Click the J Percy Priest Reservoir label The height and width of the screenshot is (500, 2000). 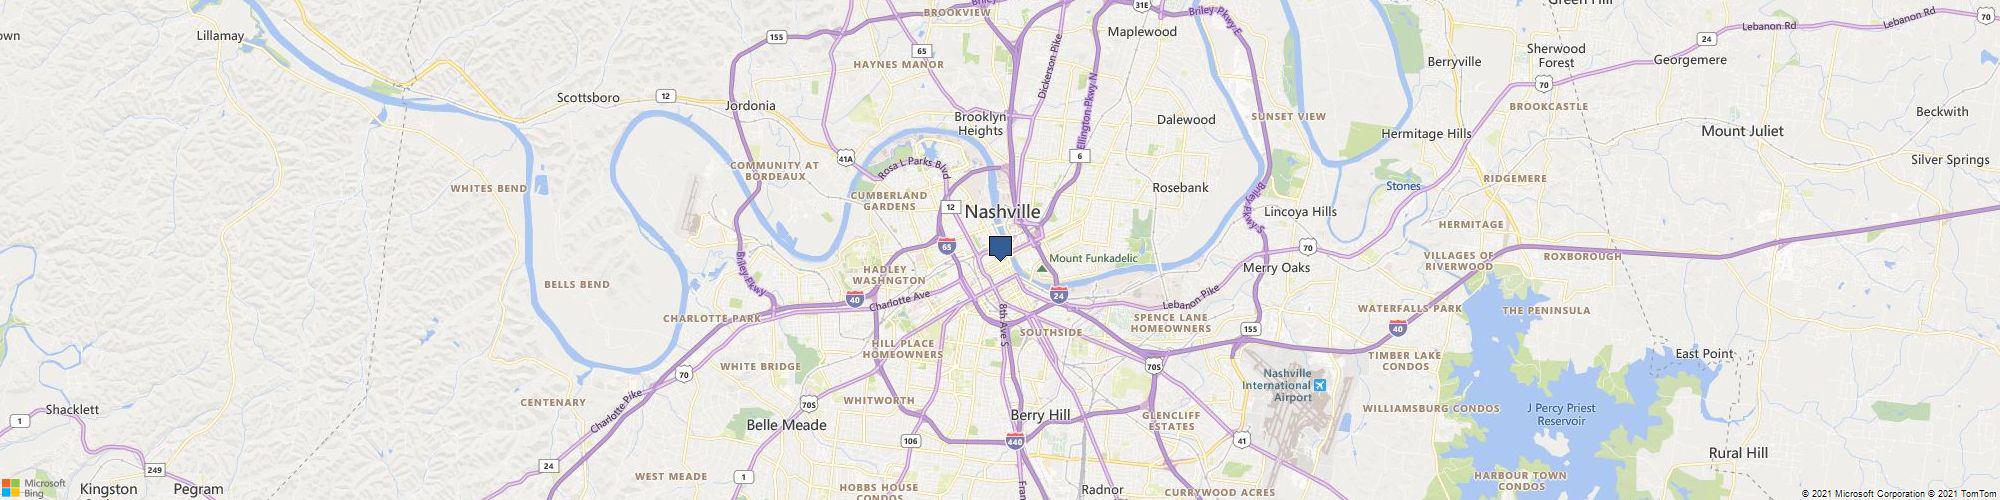(1561, 414)
